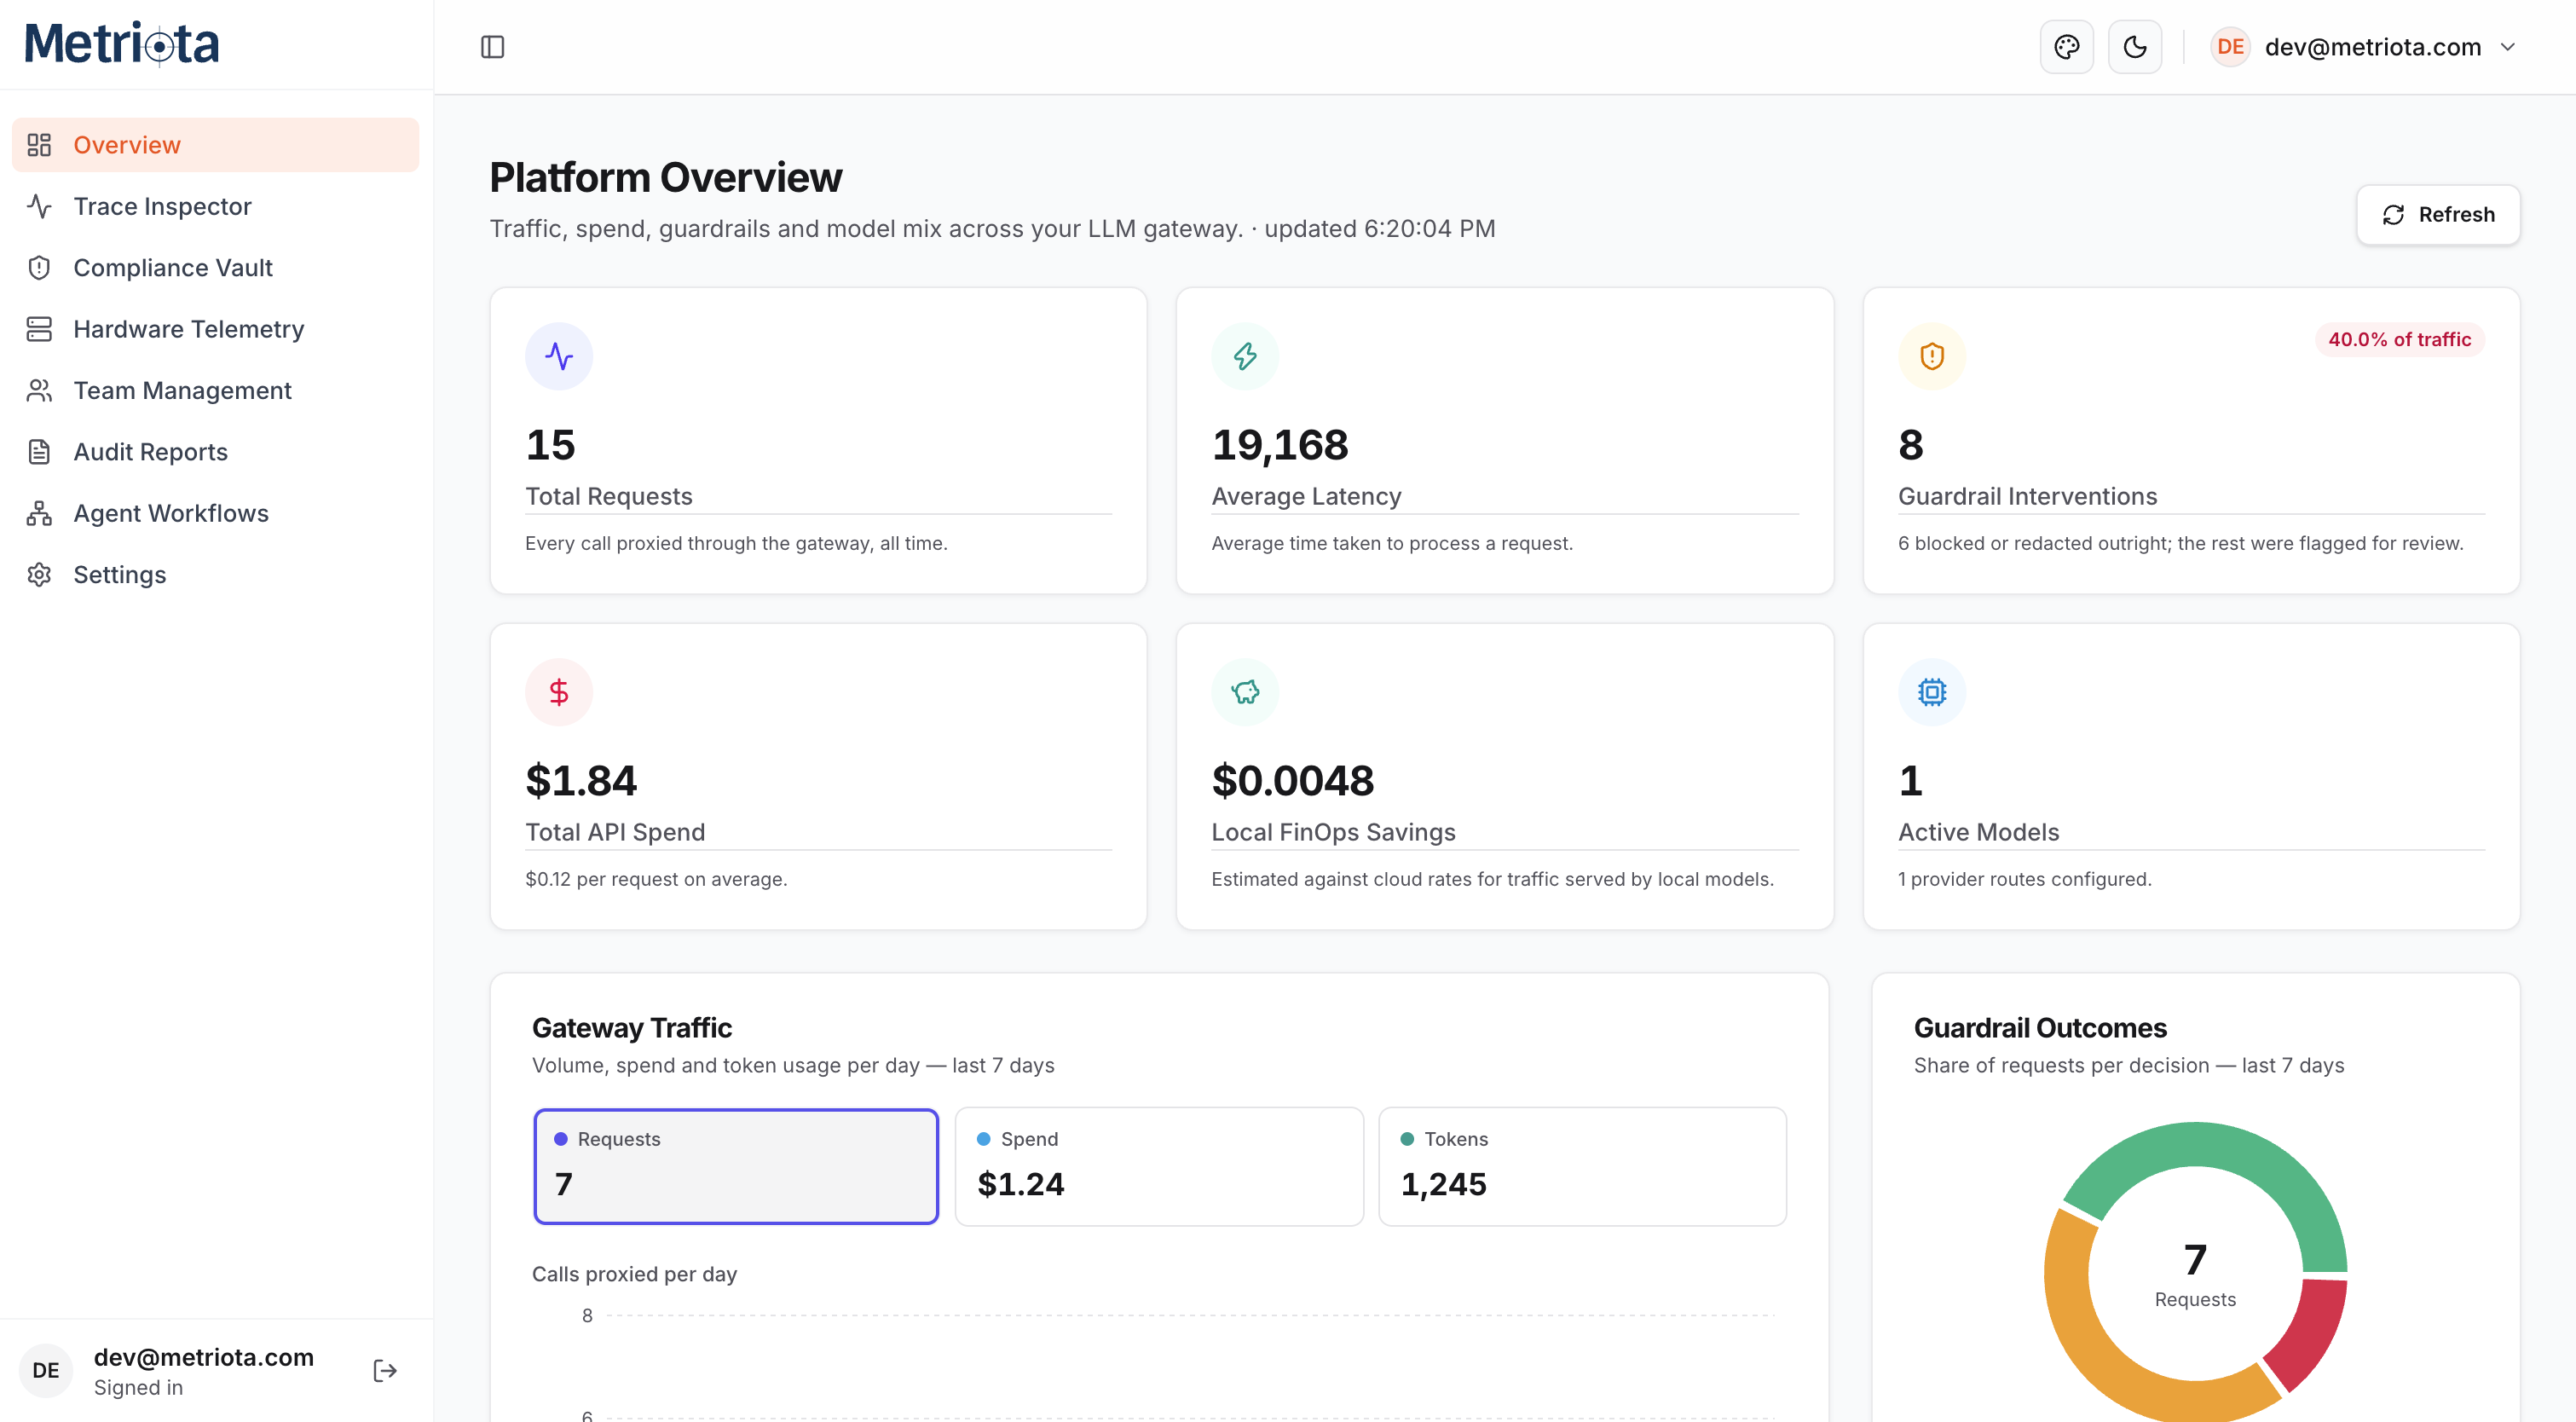The width and height of the screenshot is (2576, 1422).
Task: Click the Average Latency lightning icon
Action: [1245, 356]
